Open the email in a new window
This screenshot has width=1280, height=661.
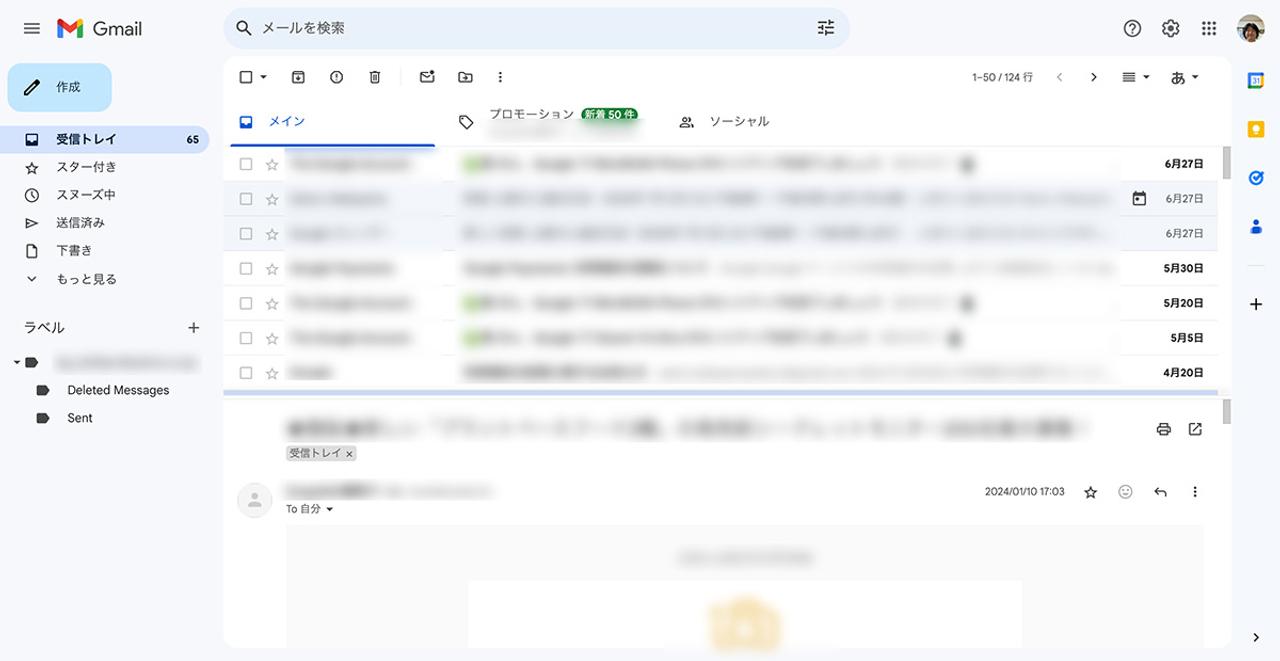pos(1195,428)
